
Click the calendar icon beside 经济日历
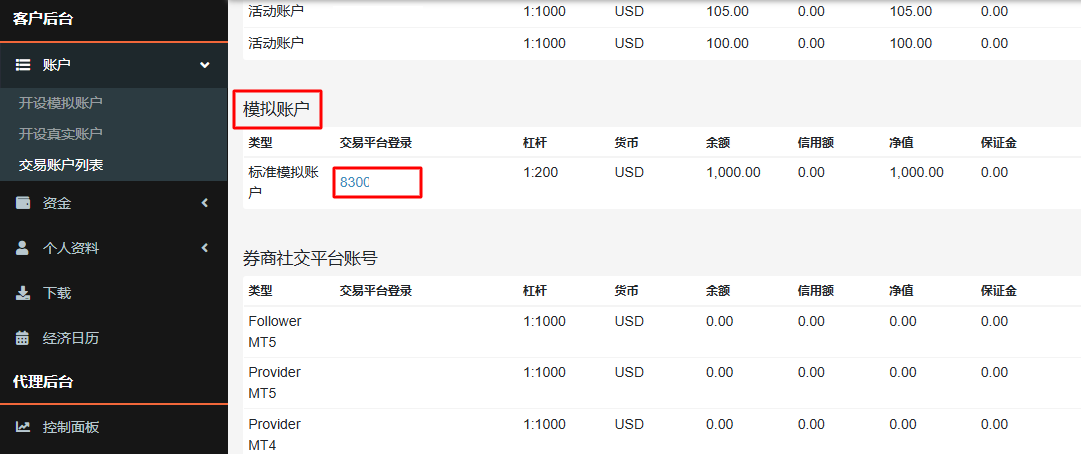(23, 338)
